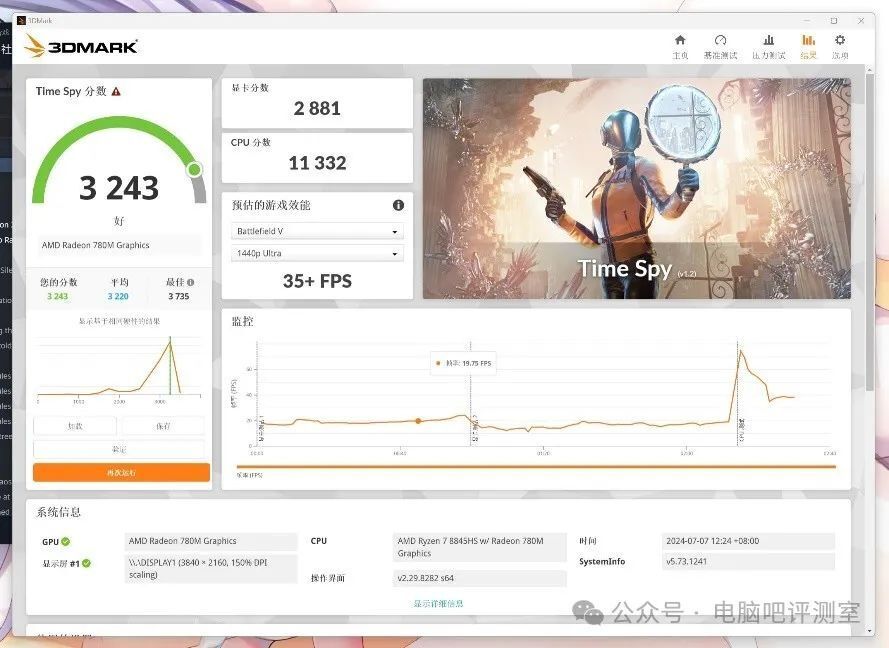Click the vertical scrollbar on the right edge
This screenshot has width=889, height=648.
click(870, 231)
